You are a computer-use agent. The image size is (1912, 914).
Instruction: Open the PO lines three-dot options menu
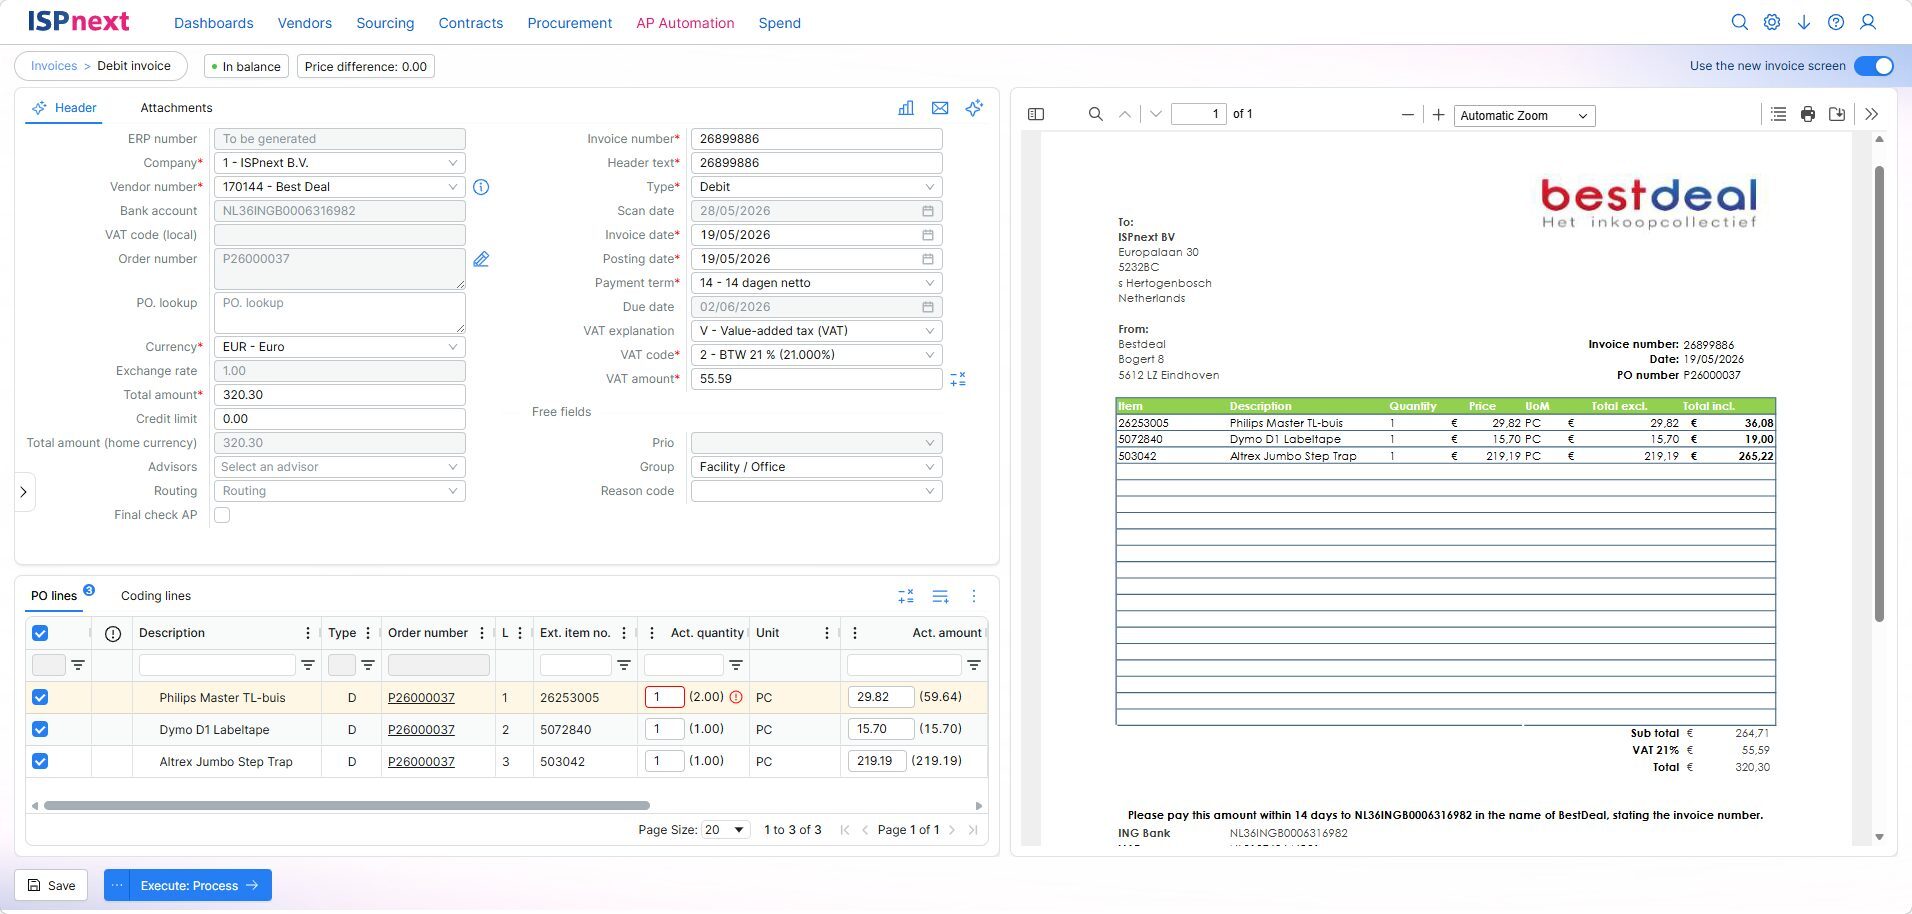tap(974, 596)
